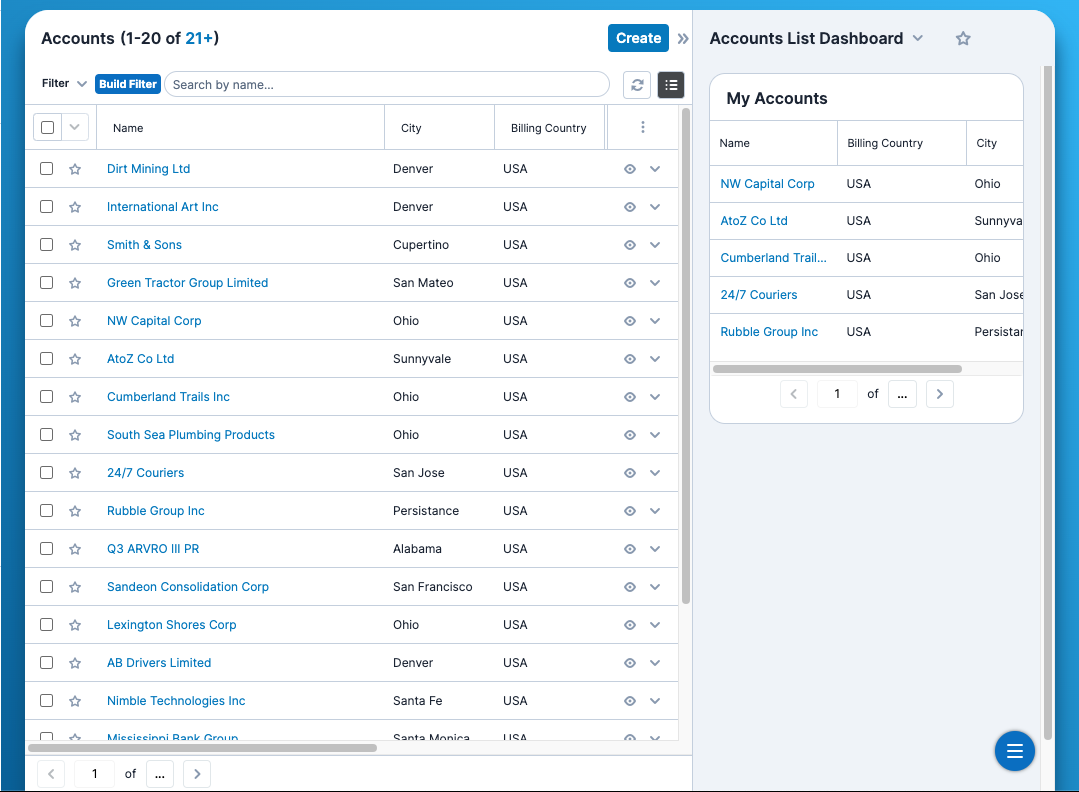Star the Accounts List Dashboard

[x=963, y=38]
